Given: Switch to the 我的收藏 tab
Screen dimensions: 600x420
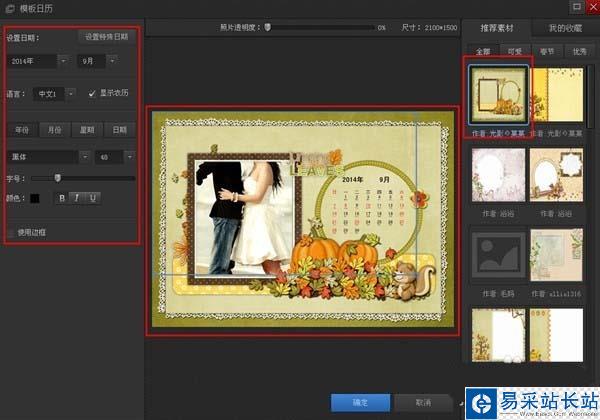Looking at the screenshot, I should 565,28.
